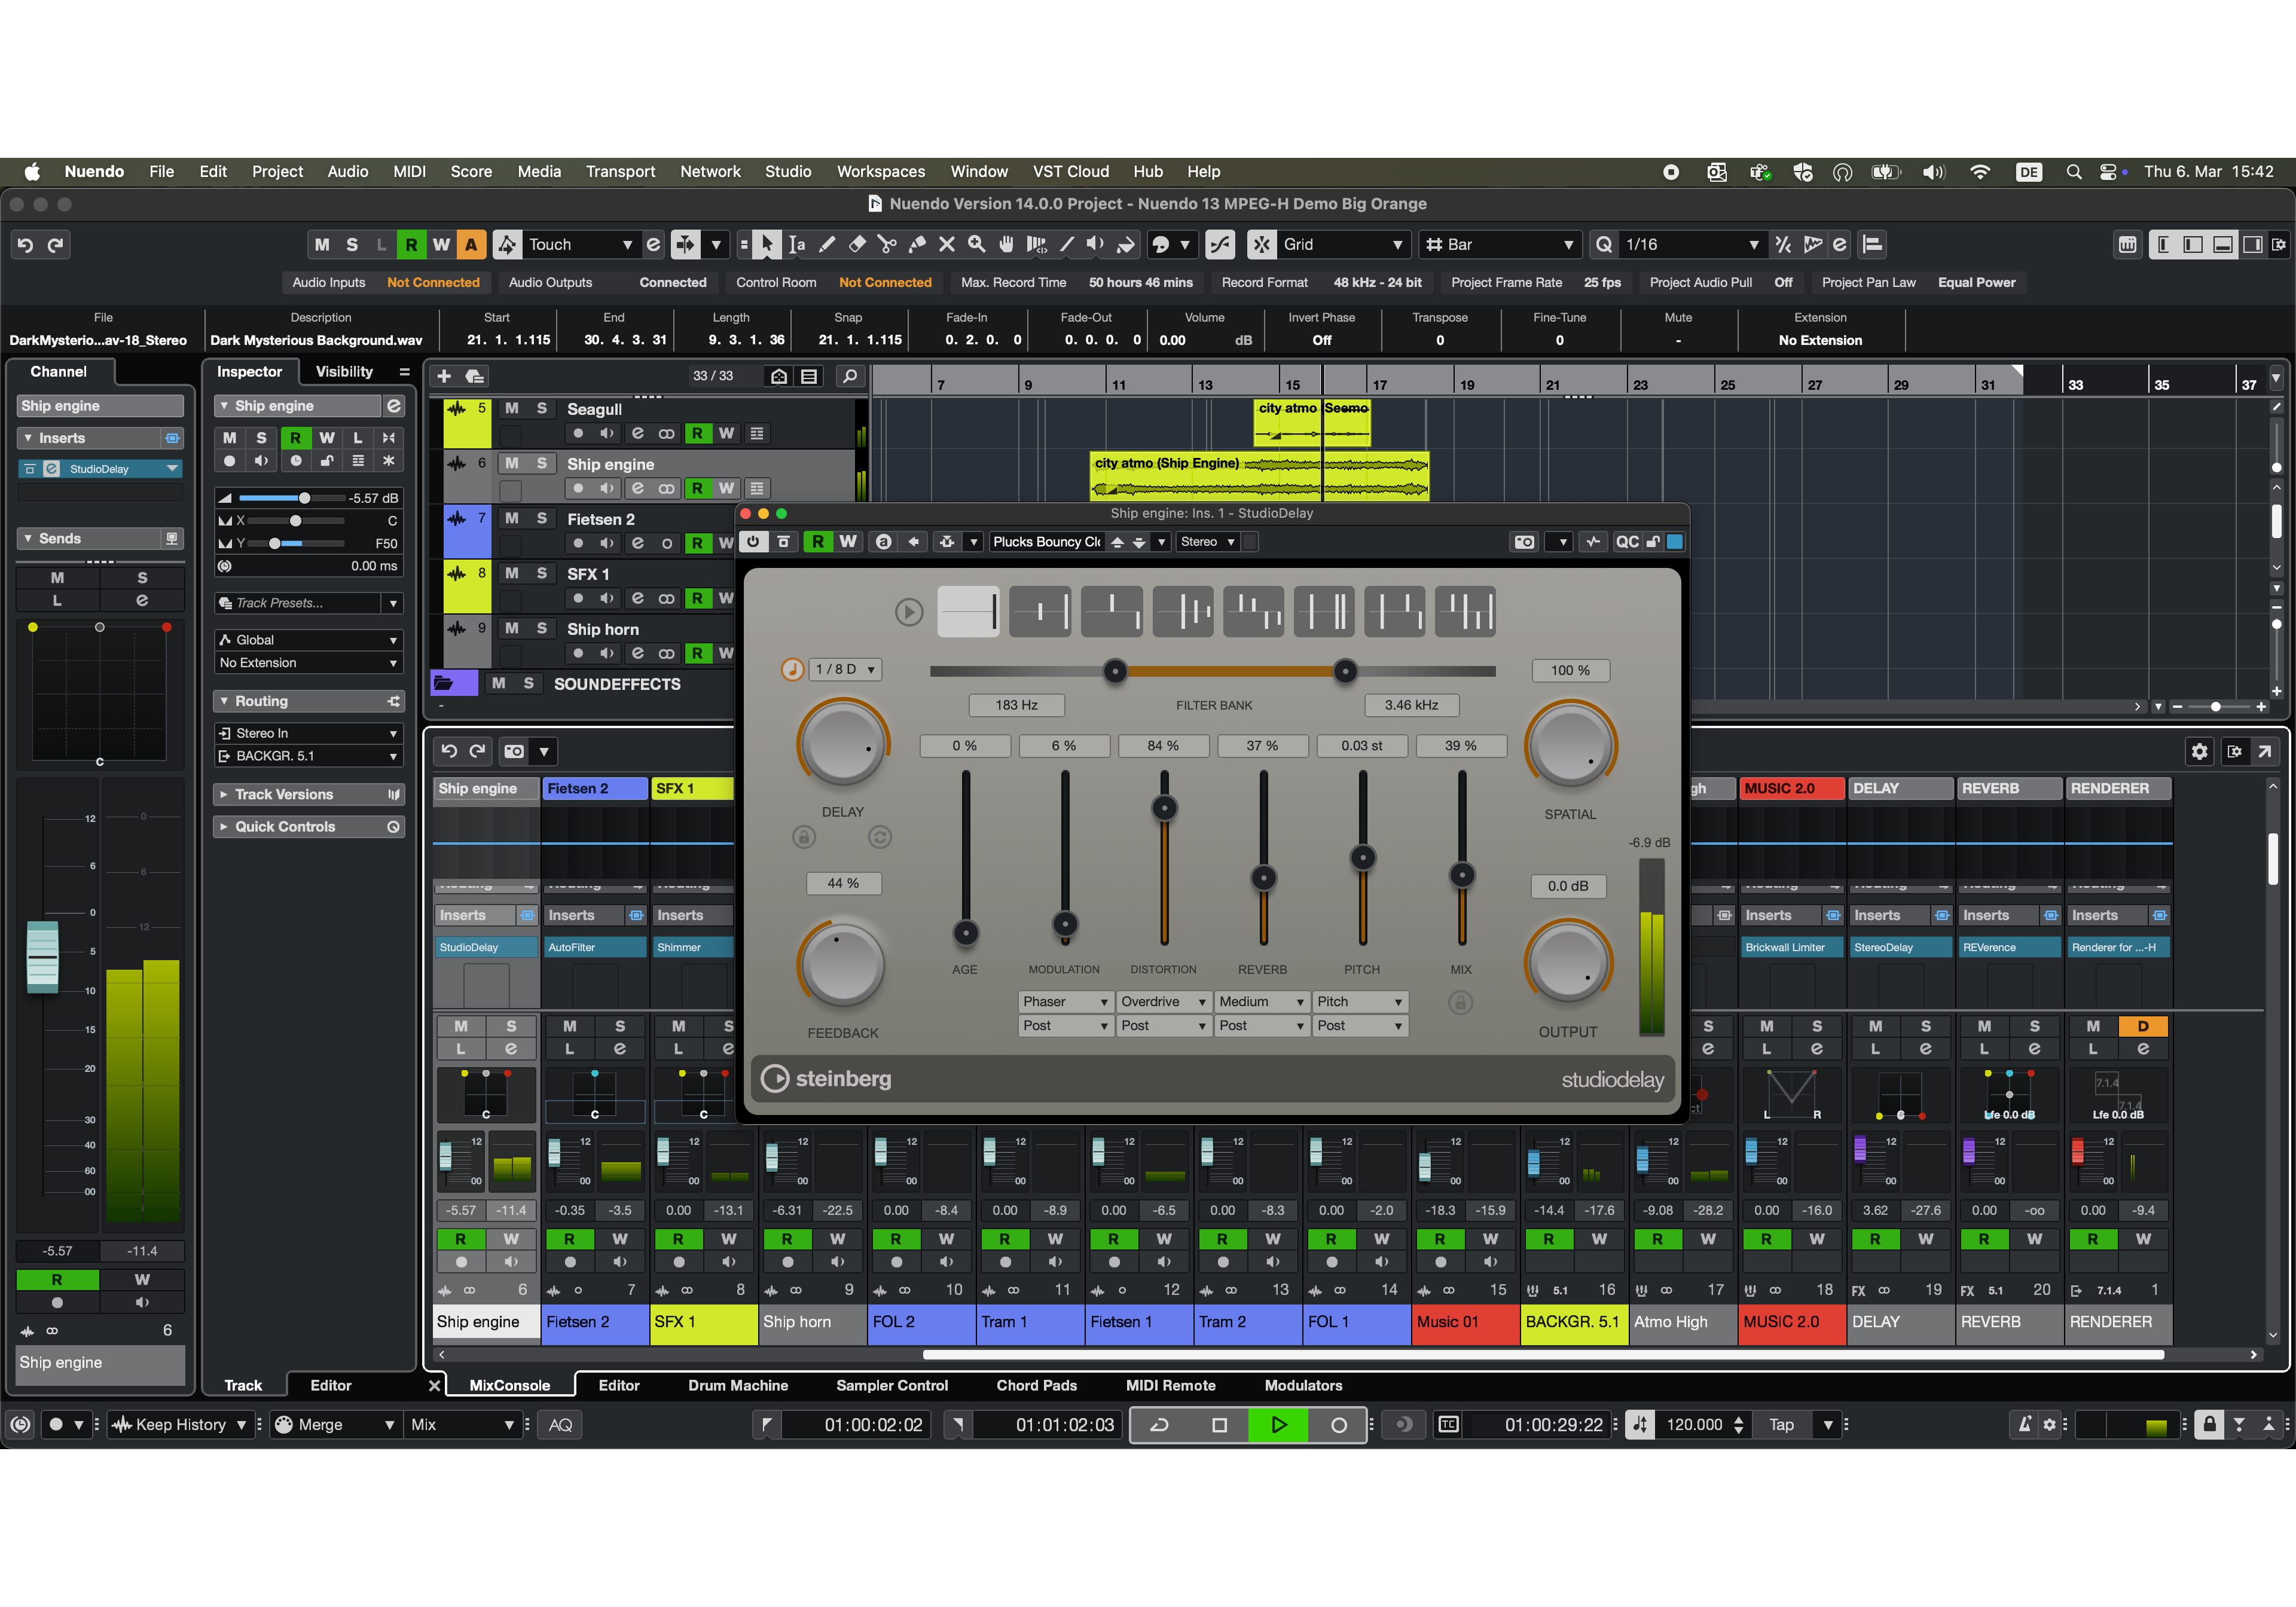Screen dimensions: 2296x1607
Task: Open Overdrive distortion type dropdown
Action: (x=1163, y=1002)
